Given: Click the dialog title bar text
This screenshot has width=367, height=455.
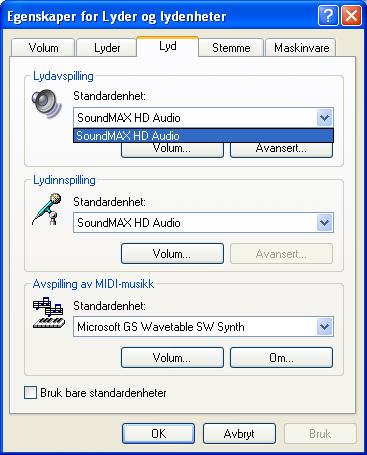Looking at the screenshot, I should [x=117, y=17].
